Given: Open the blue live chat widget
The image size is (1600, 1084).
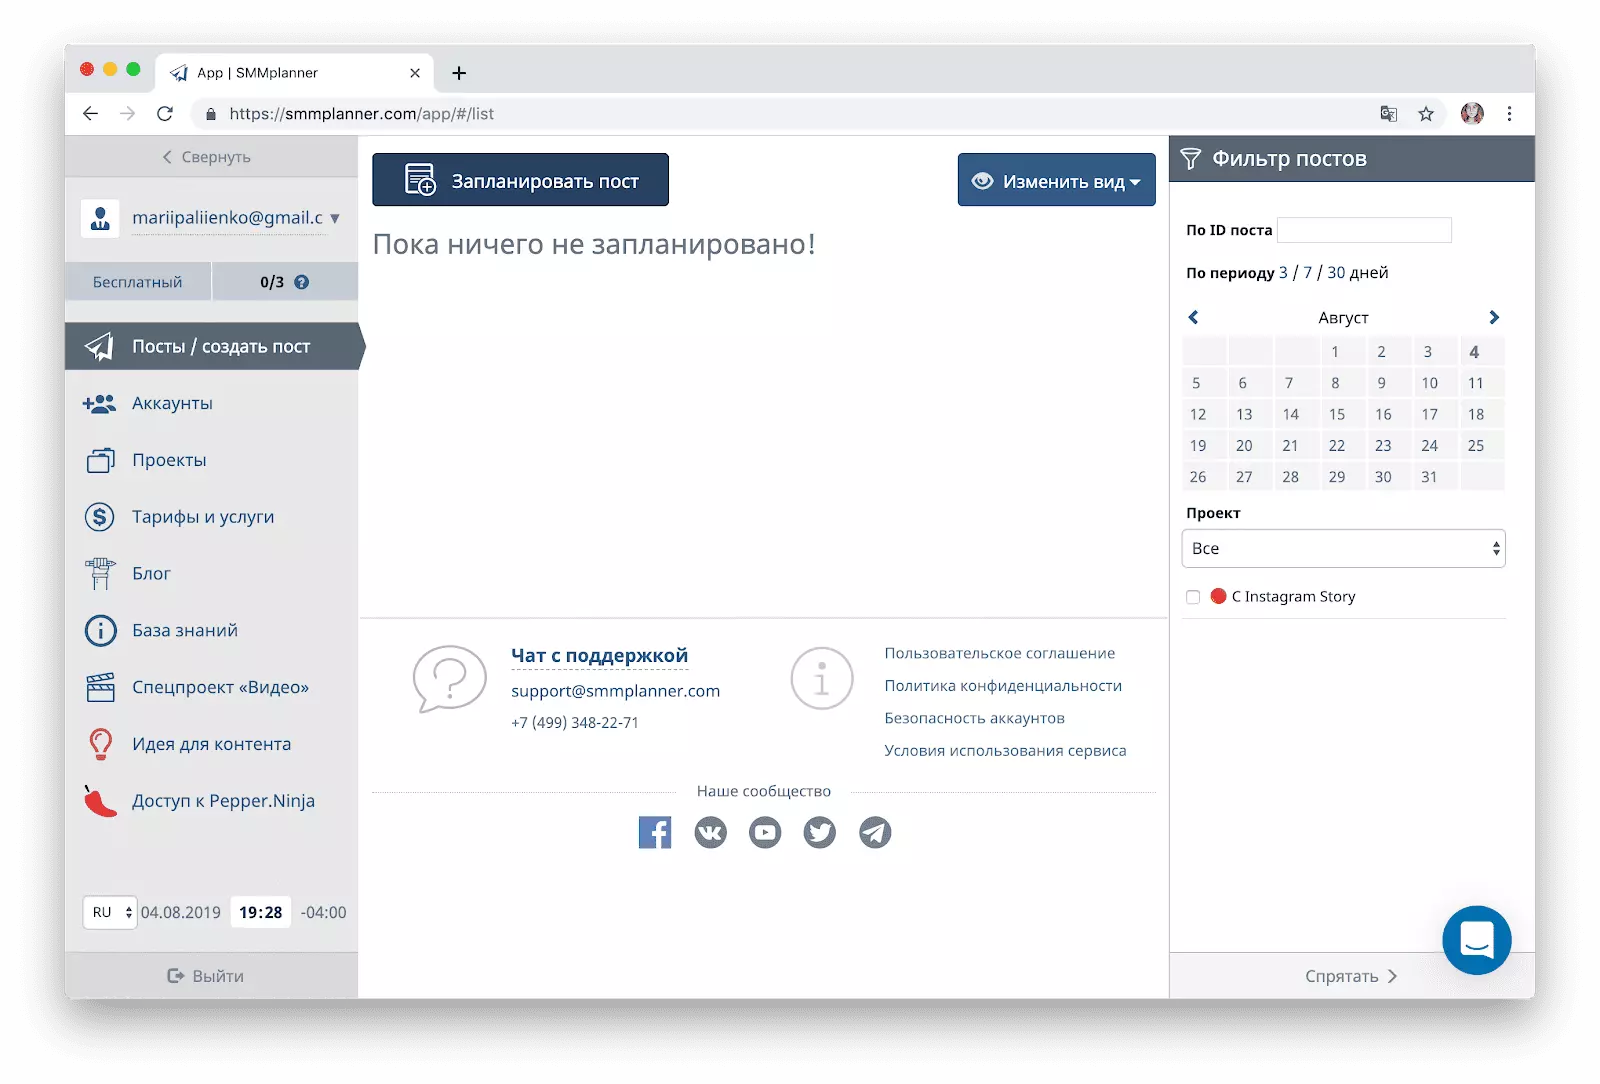Looking at the screenshot, I should pos(1476,940).
